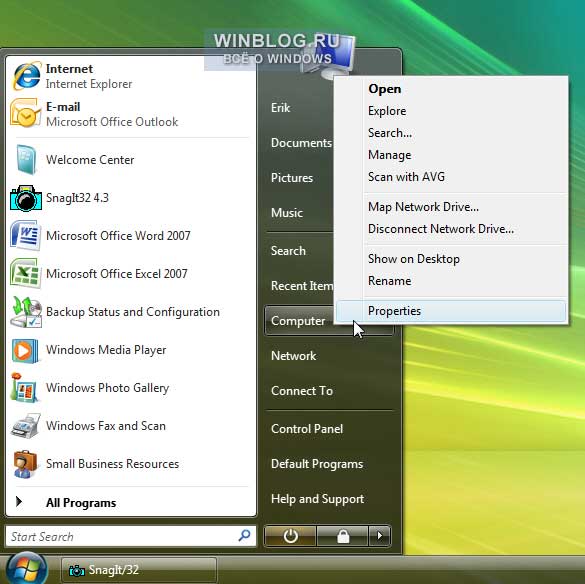Image resolution: width=585 pixels, height=584 pixels.
Task: Open Backup Status and Configuration icon
Action: (26, 312)
